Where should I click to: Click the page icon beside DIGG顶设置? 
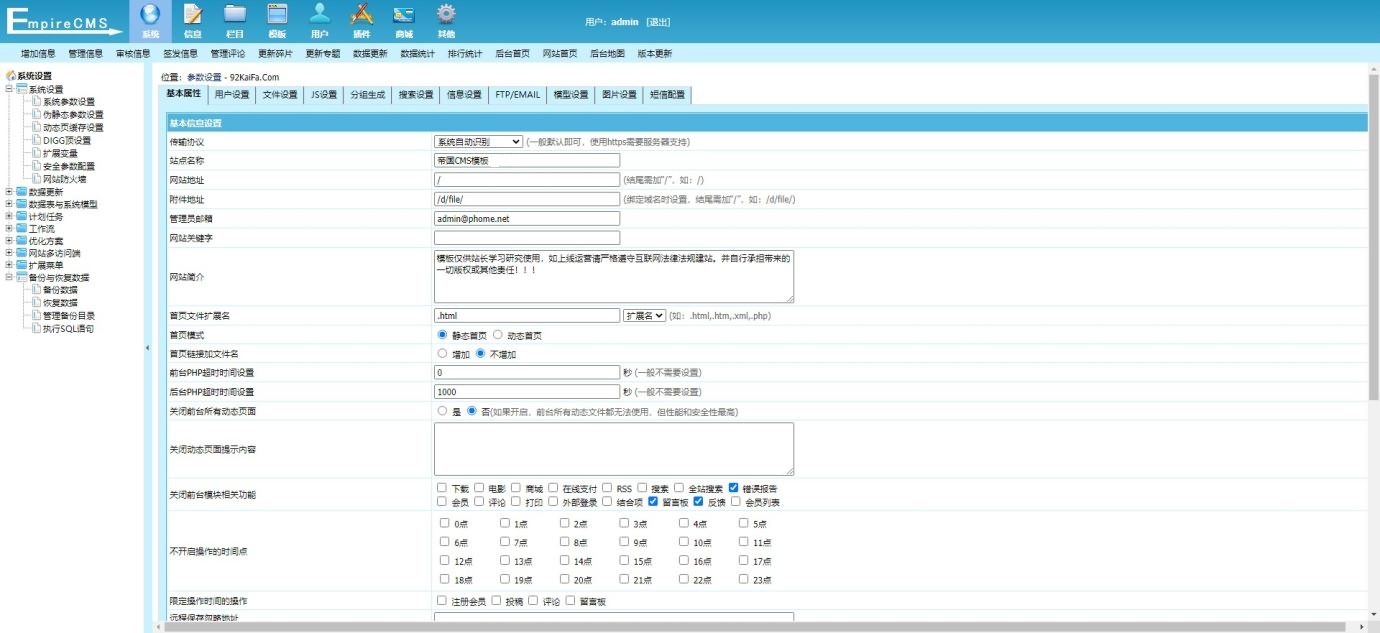point(37,140)
